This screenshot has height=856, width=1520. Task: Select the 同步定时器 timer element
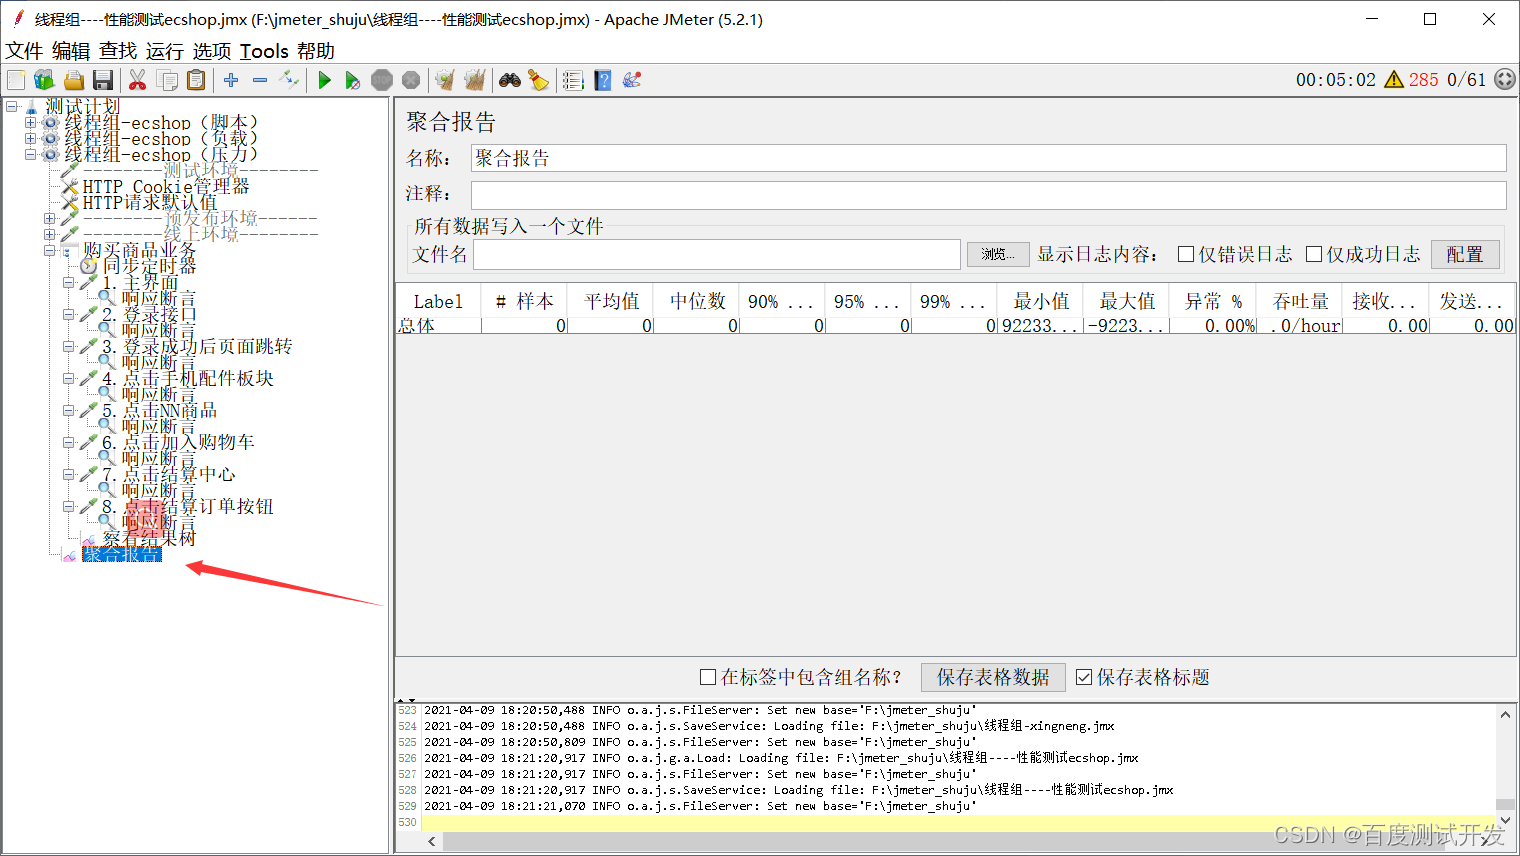[149, 266]
